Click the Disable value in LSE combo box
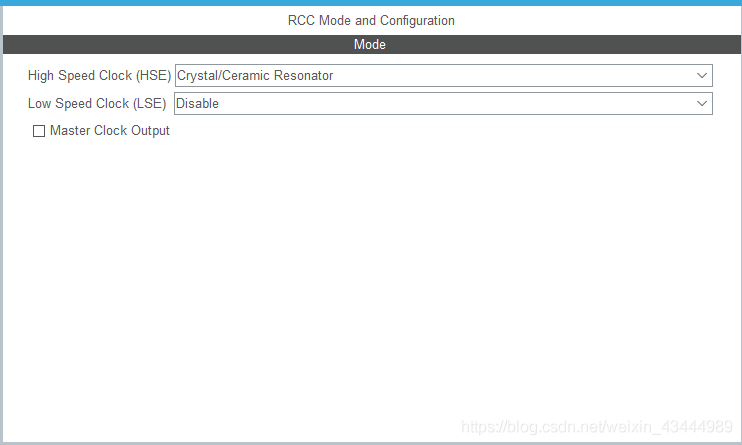Viewport: 742px width, 445px height. pos(197,104)
